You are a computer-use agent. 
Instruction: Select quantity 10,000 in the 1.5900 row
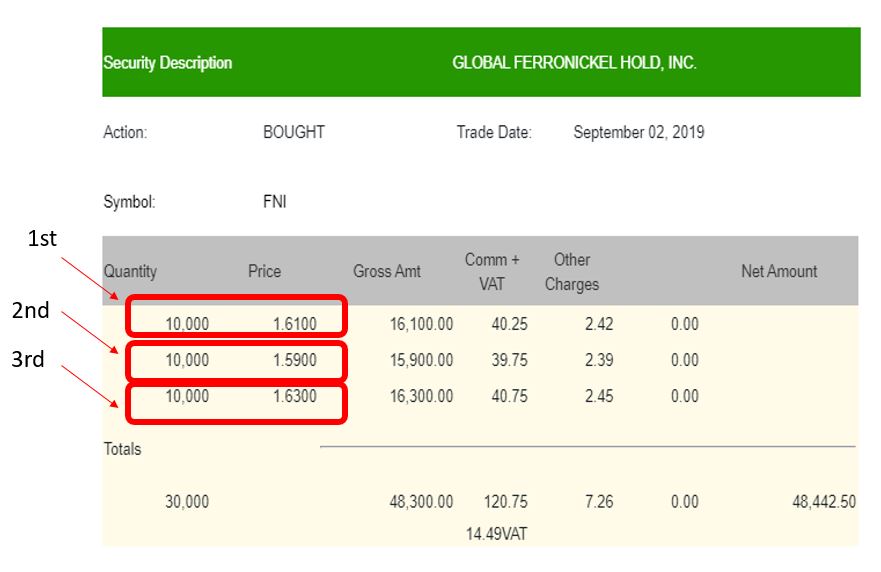(x=187, y=360)
